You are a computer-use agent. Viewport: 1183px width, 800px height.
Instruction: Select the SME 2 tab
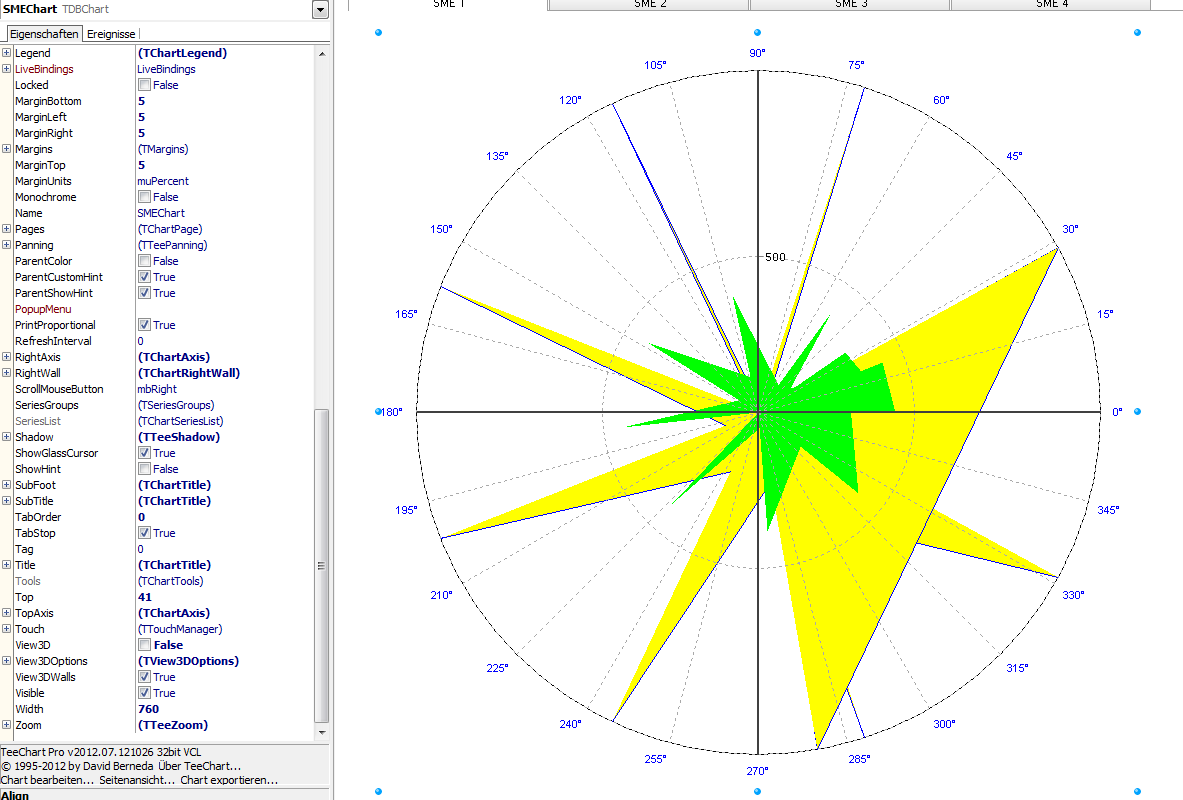(x=649, y=5)
